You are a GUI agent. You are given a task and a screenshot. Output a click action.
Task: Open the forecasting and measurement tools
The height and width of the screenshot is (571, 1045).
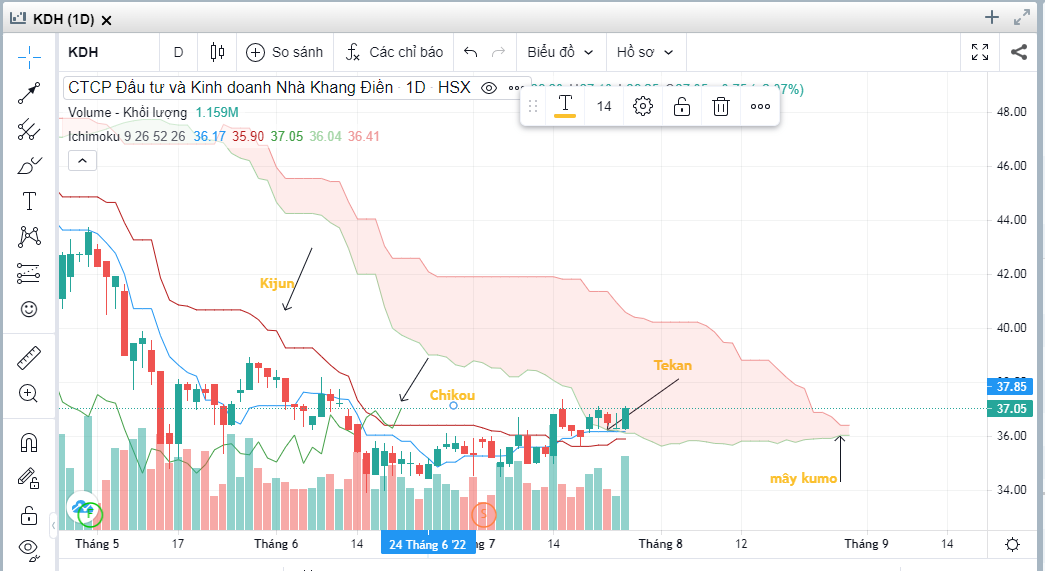[x=29, y=273]
